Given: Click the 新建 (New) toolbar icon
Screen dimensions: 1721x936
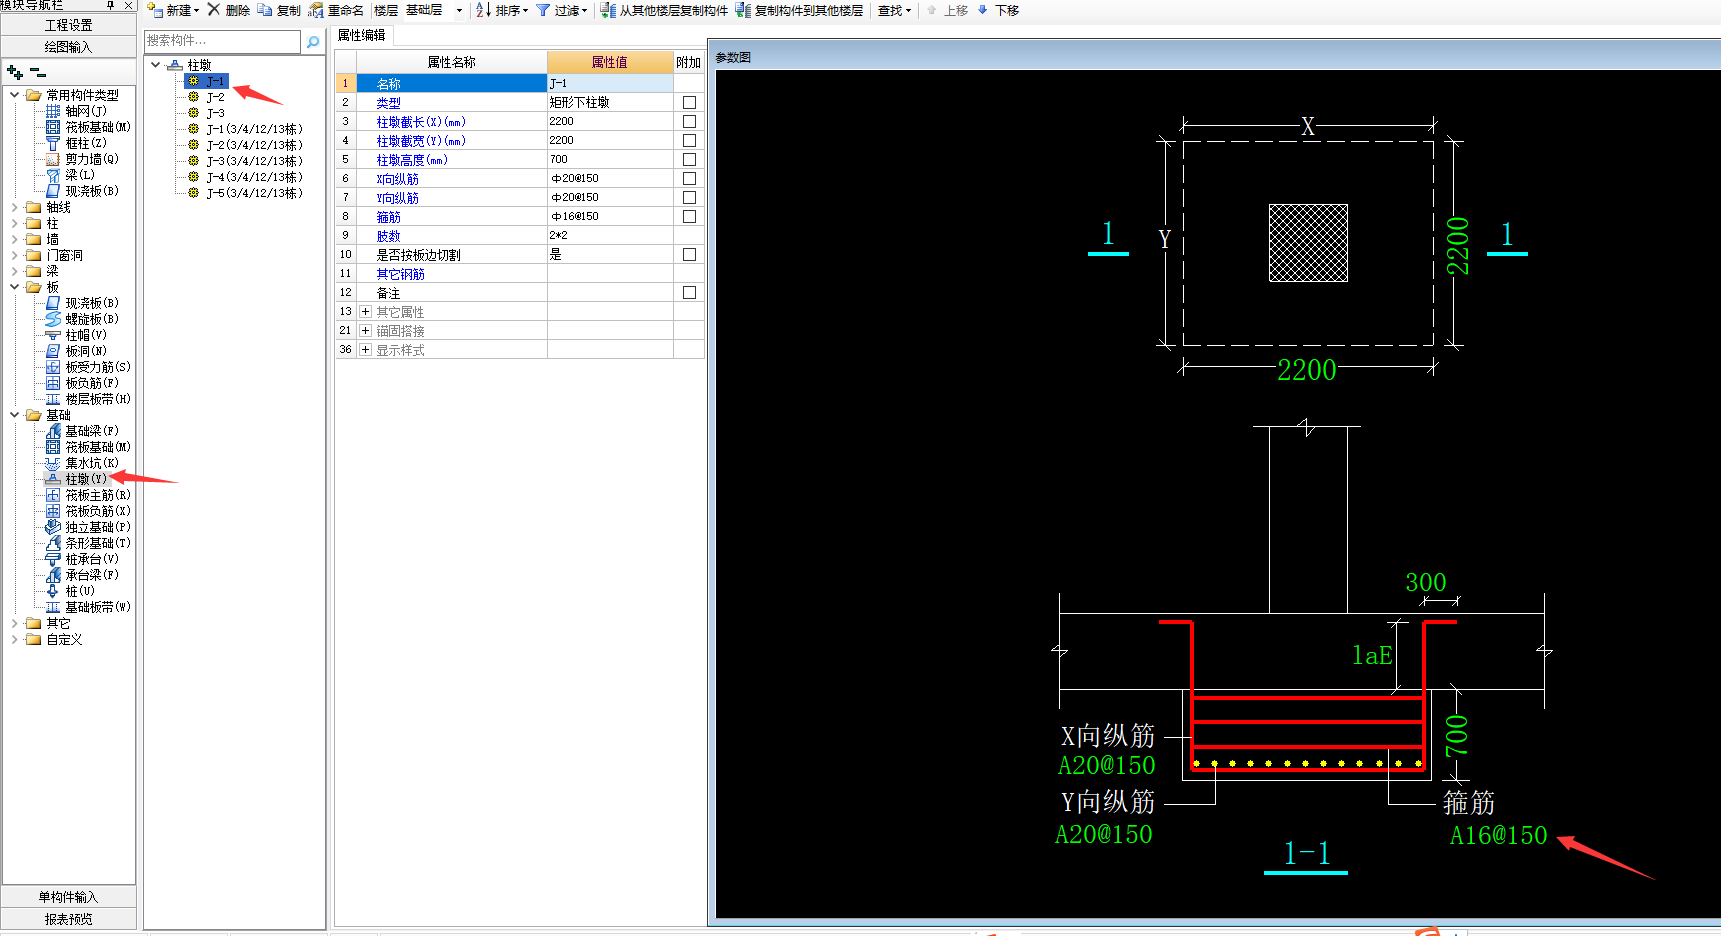Looking at the screenshot, I should click(x=155, y=10).
